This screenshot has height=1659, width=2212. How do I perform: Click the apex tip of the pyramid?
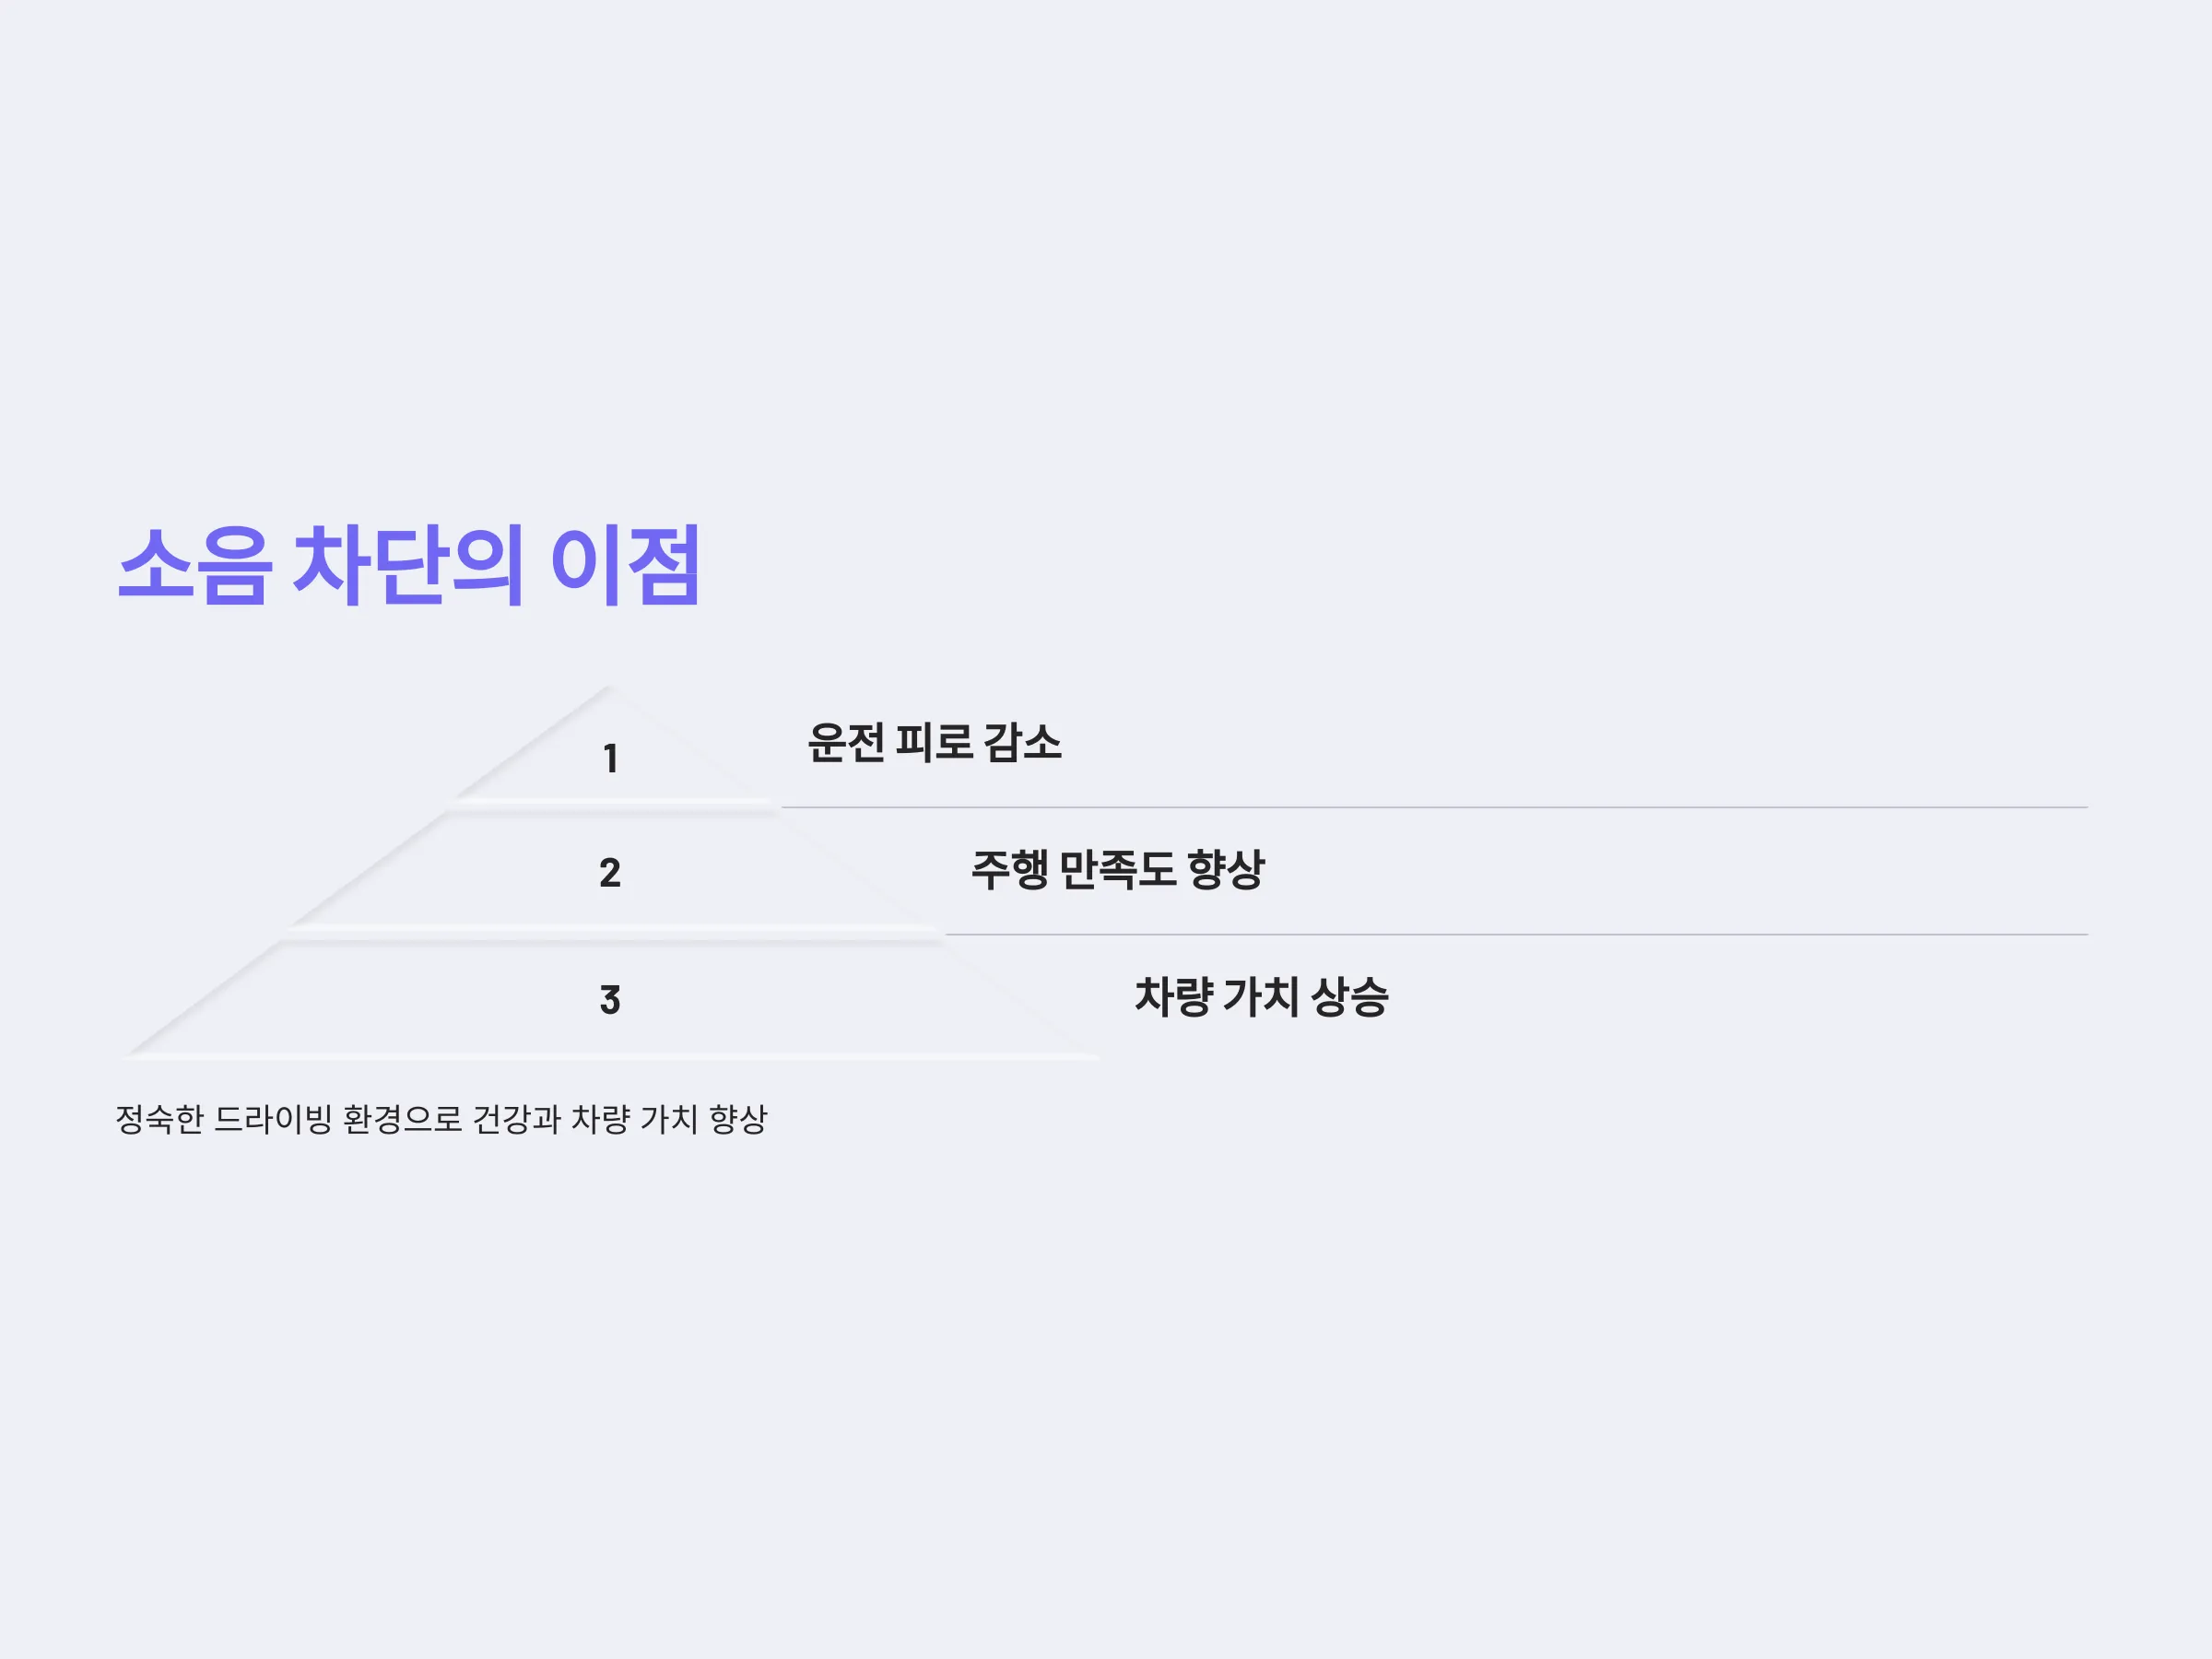609,689
